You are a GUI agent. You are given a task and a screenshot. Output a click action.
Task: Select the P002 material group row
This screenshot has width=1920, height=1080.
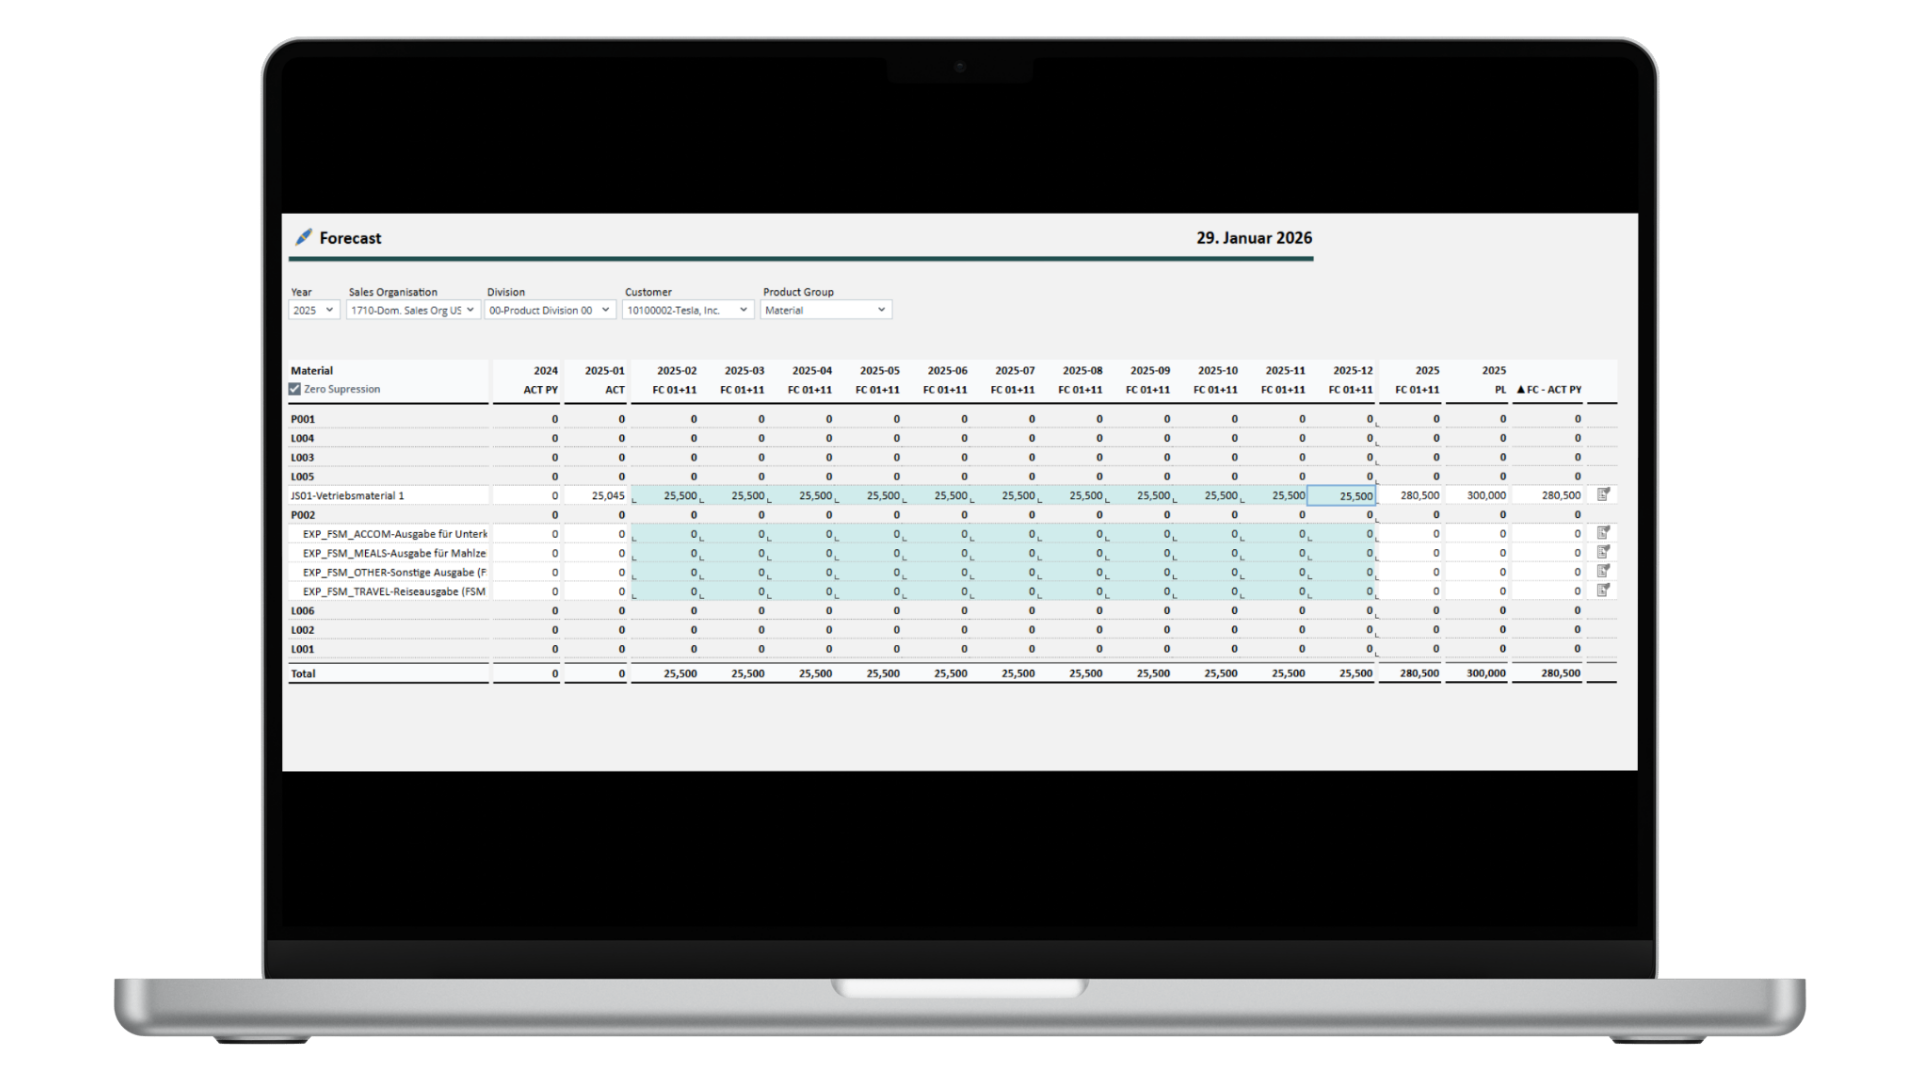(x=303, y=515)
